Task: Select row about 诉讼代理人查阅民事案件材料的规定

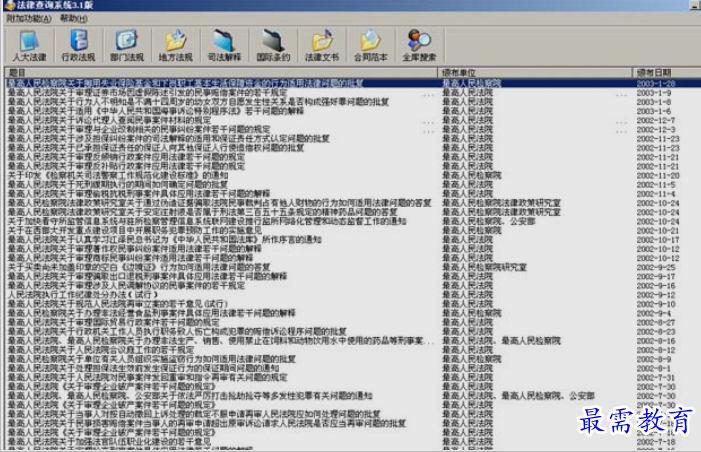Action: (x=352, y=120)
